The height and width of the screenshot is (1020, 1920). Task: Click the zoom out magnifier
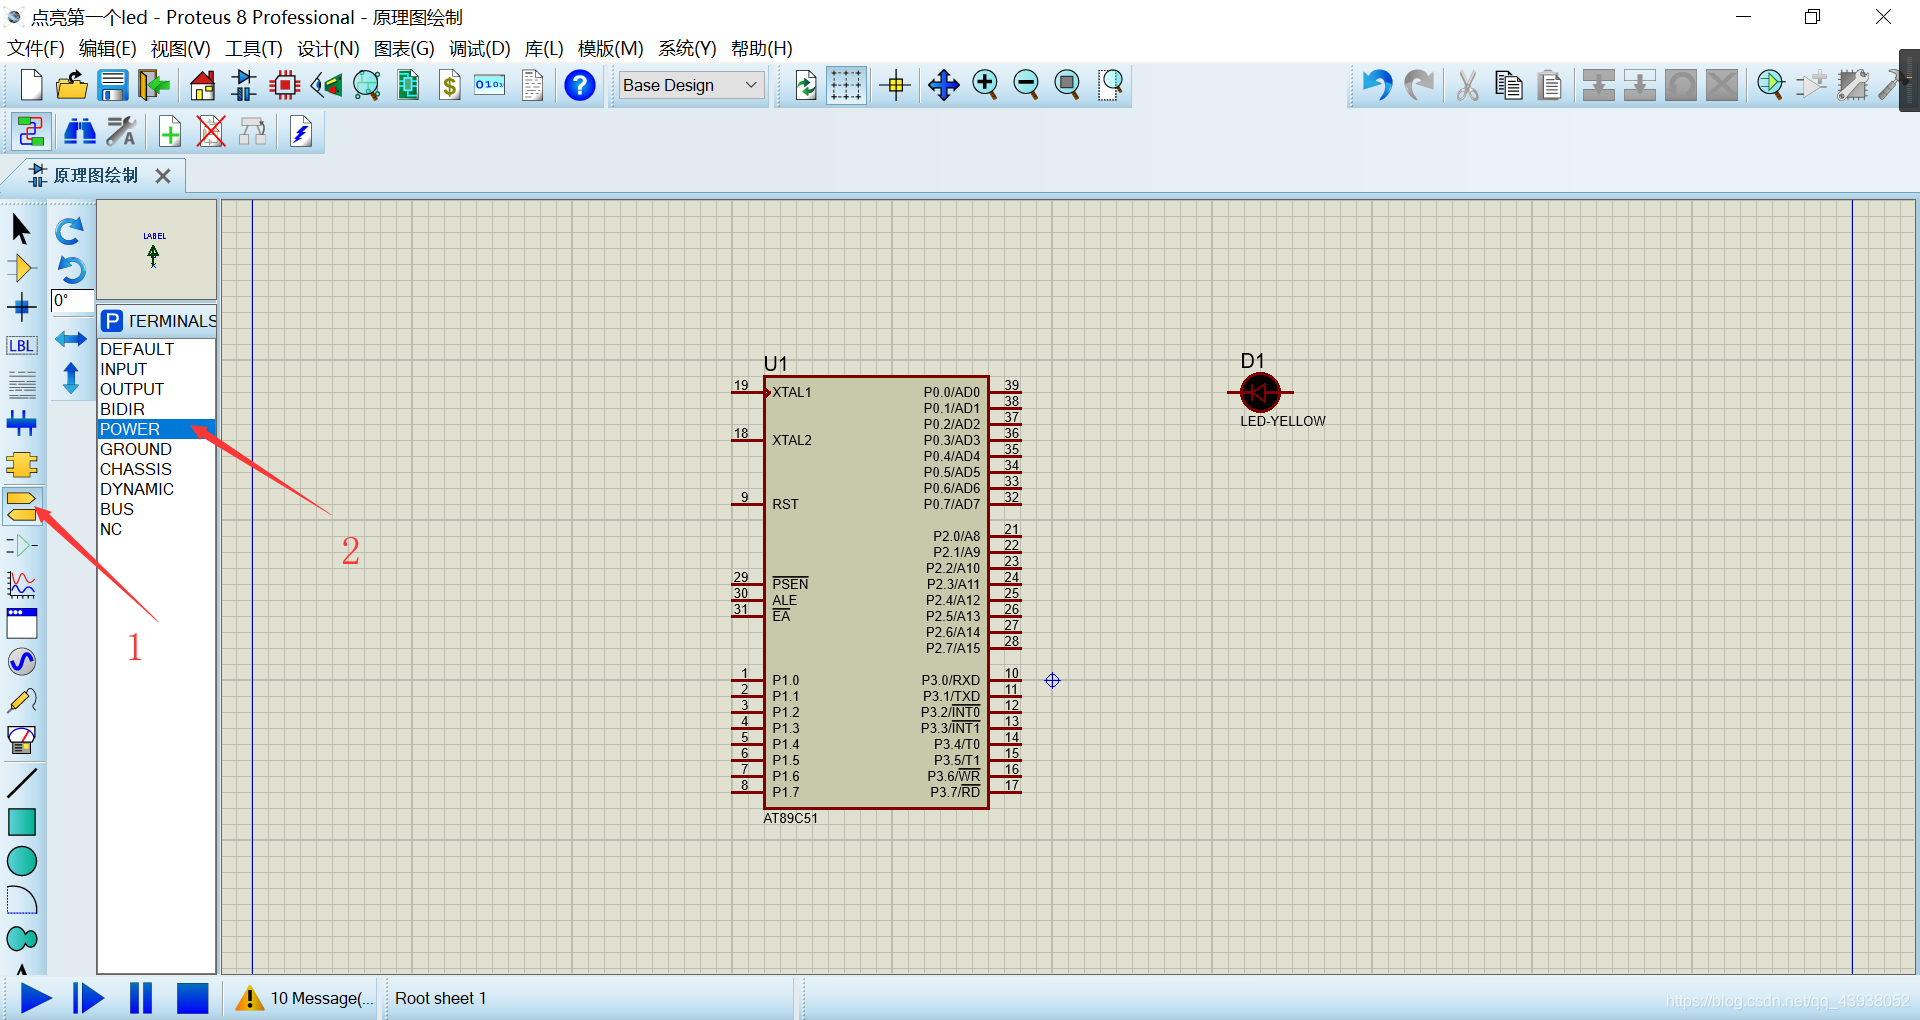[1026, 85]
